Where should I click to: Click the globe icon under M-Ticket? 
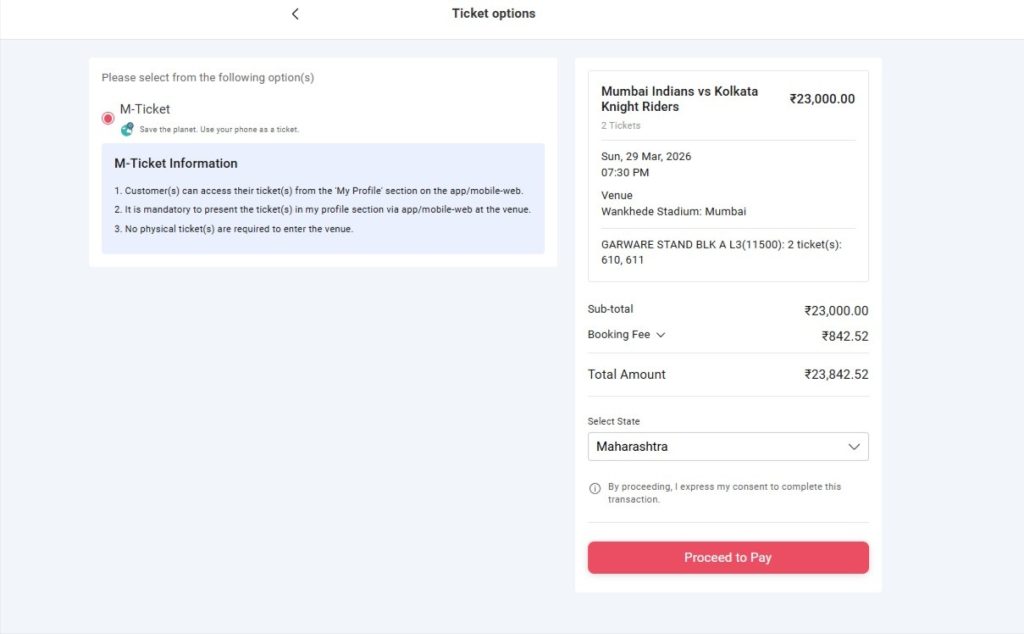[127, 129]
